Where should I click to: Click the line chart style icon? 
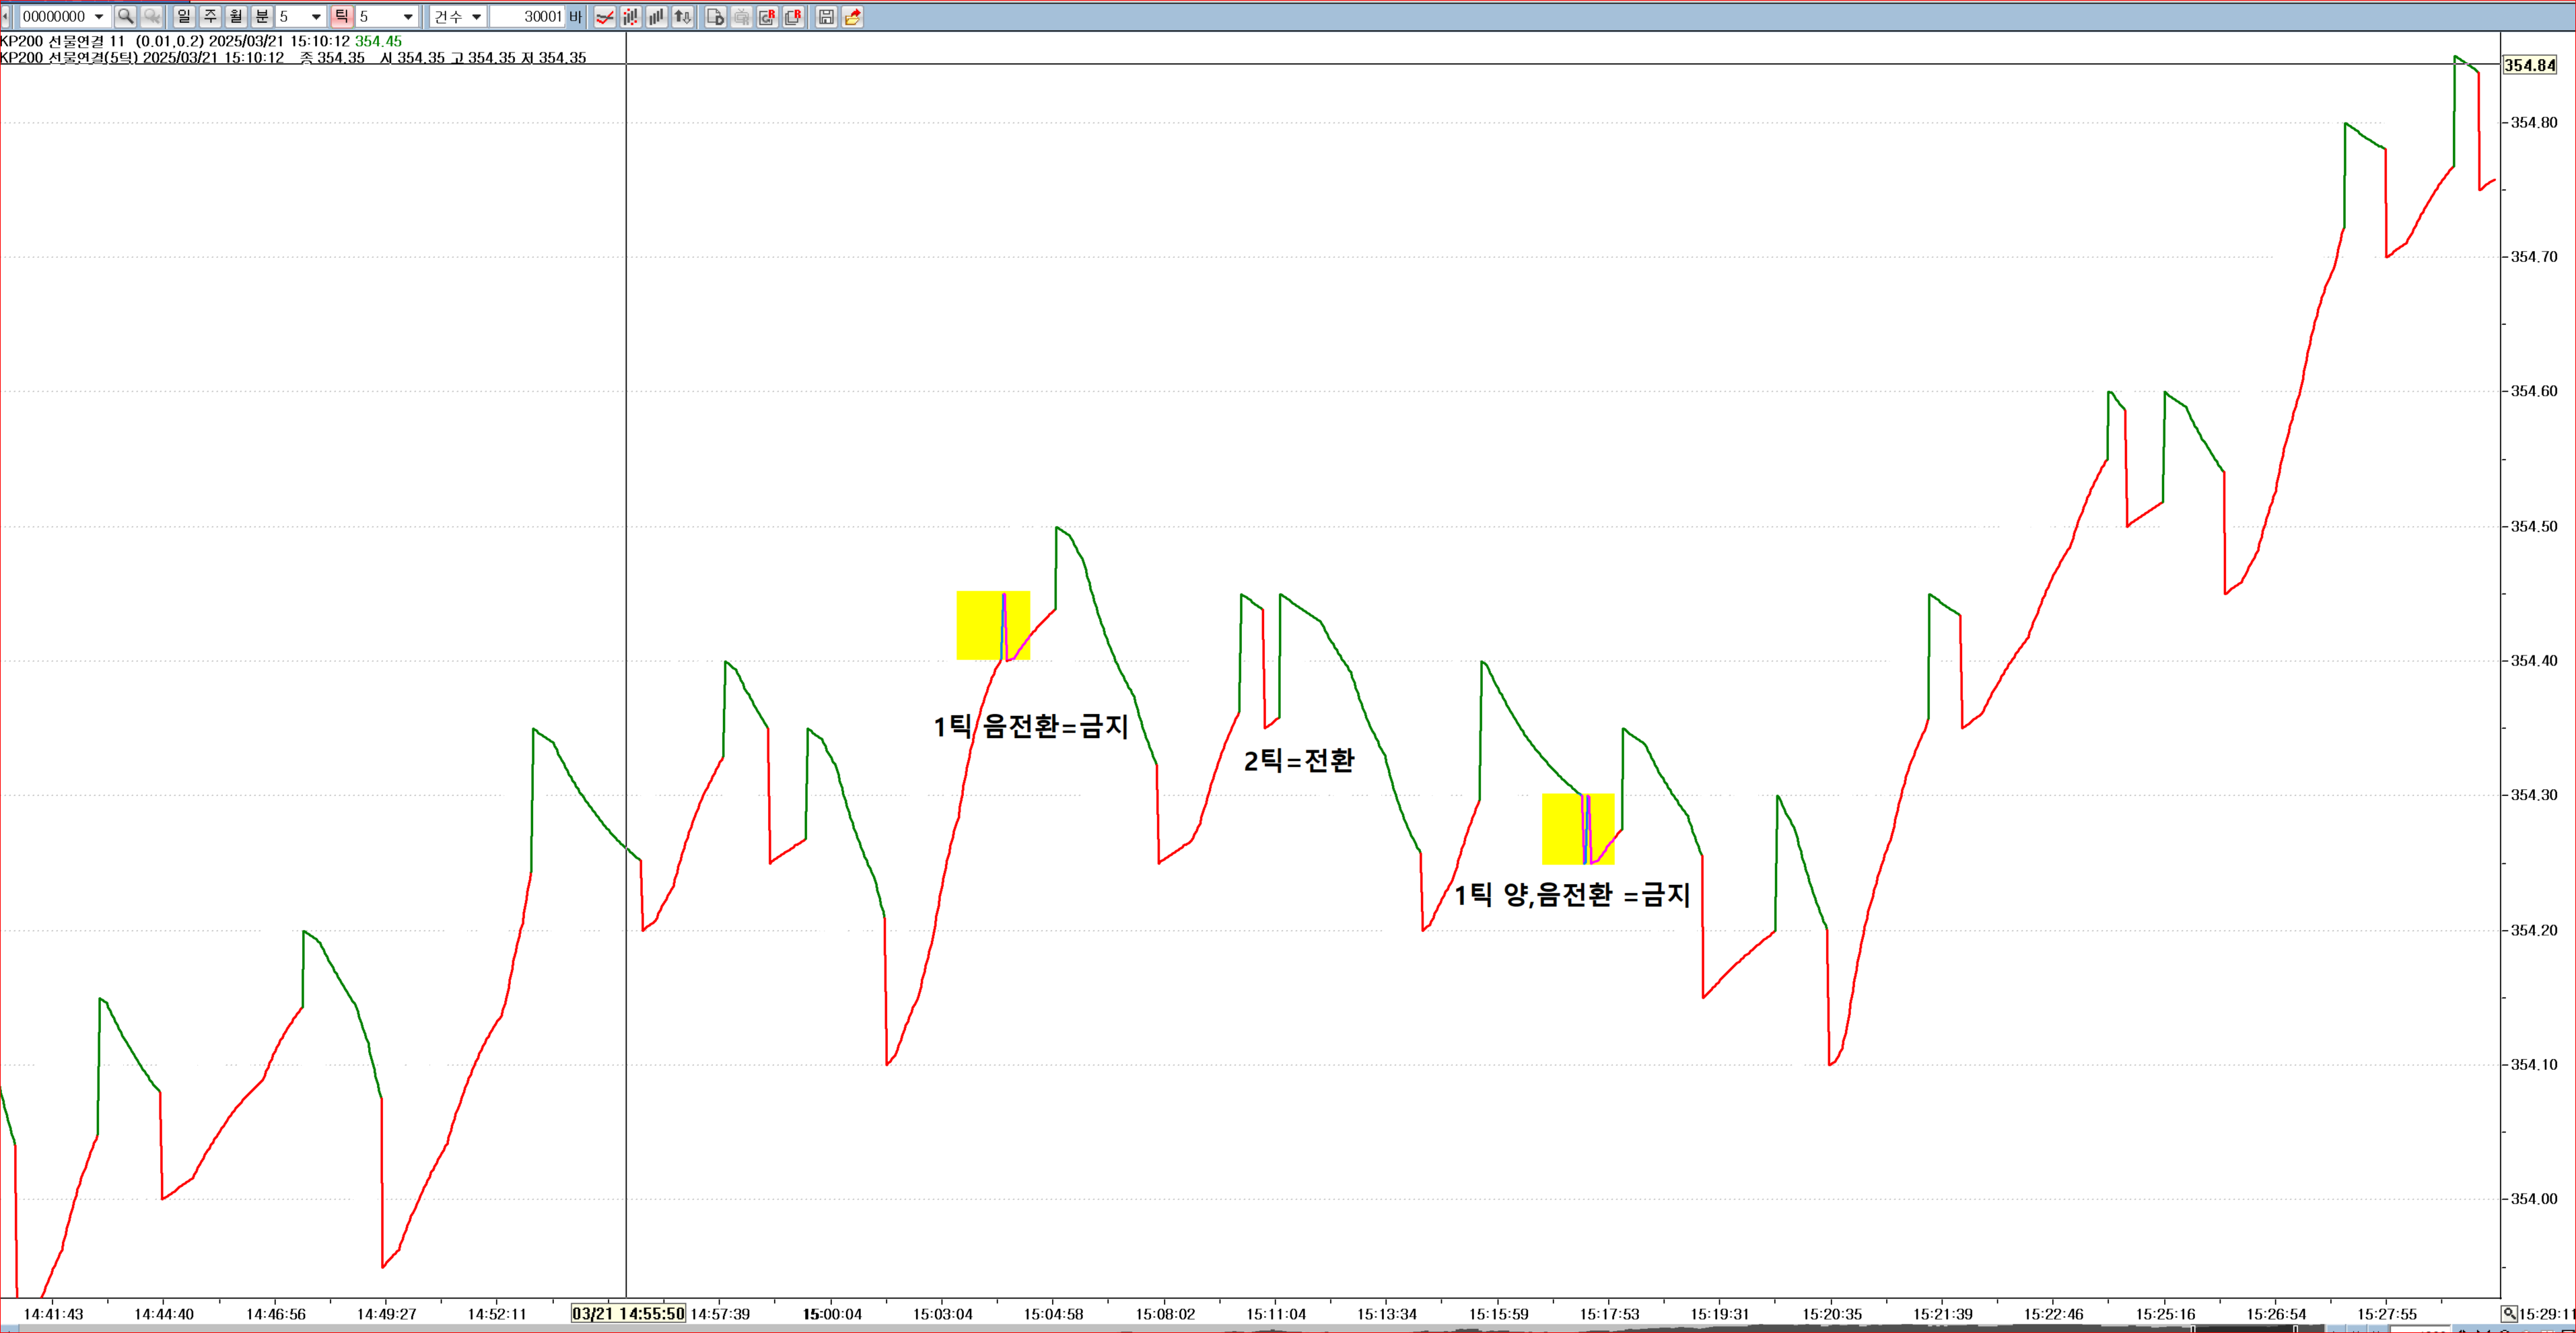(x=605, y=16)
